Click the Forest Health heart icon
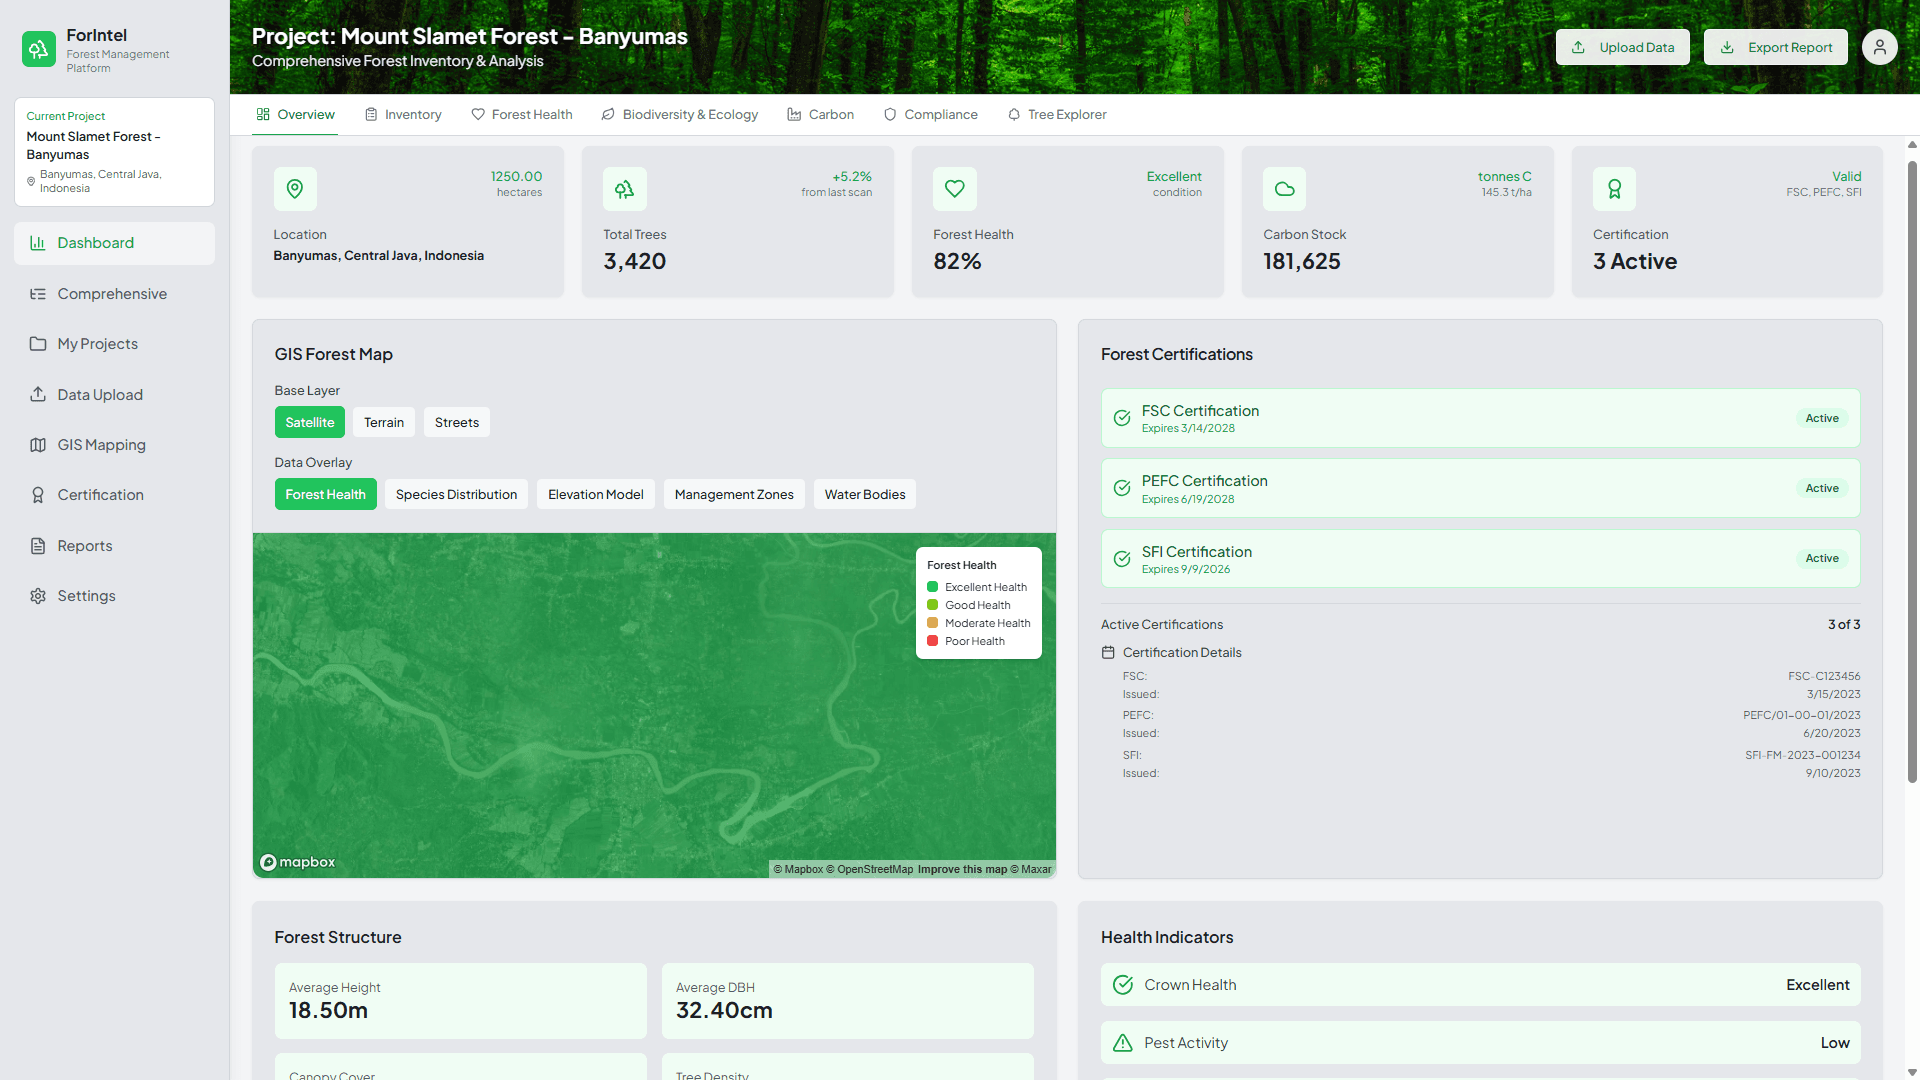The height and width of the screenshot is (1080, 1920). click(x=954, y=189)
